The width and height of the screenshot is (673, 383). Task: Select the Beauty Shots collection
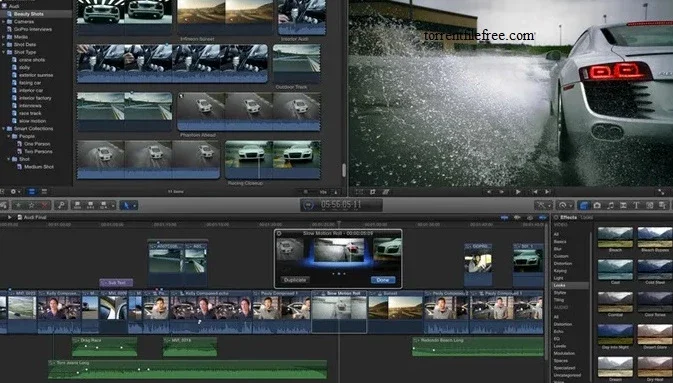(28, 14)
